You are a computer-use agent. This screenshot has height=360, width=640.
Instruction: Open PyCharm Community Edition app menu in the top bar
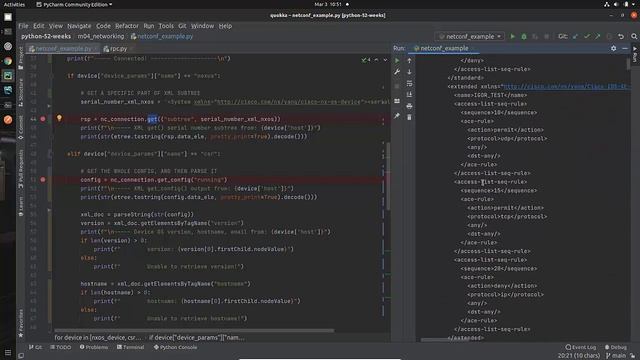tap(74, 4)
